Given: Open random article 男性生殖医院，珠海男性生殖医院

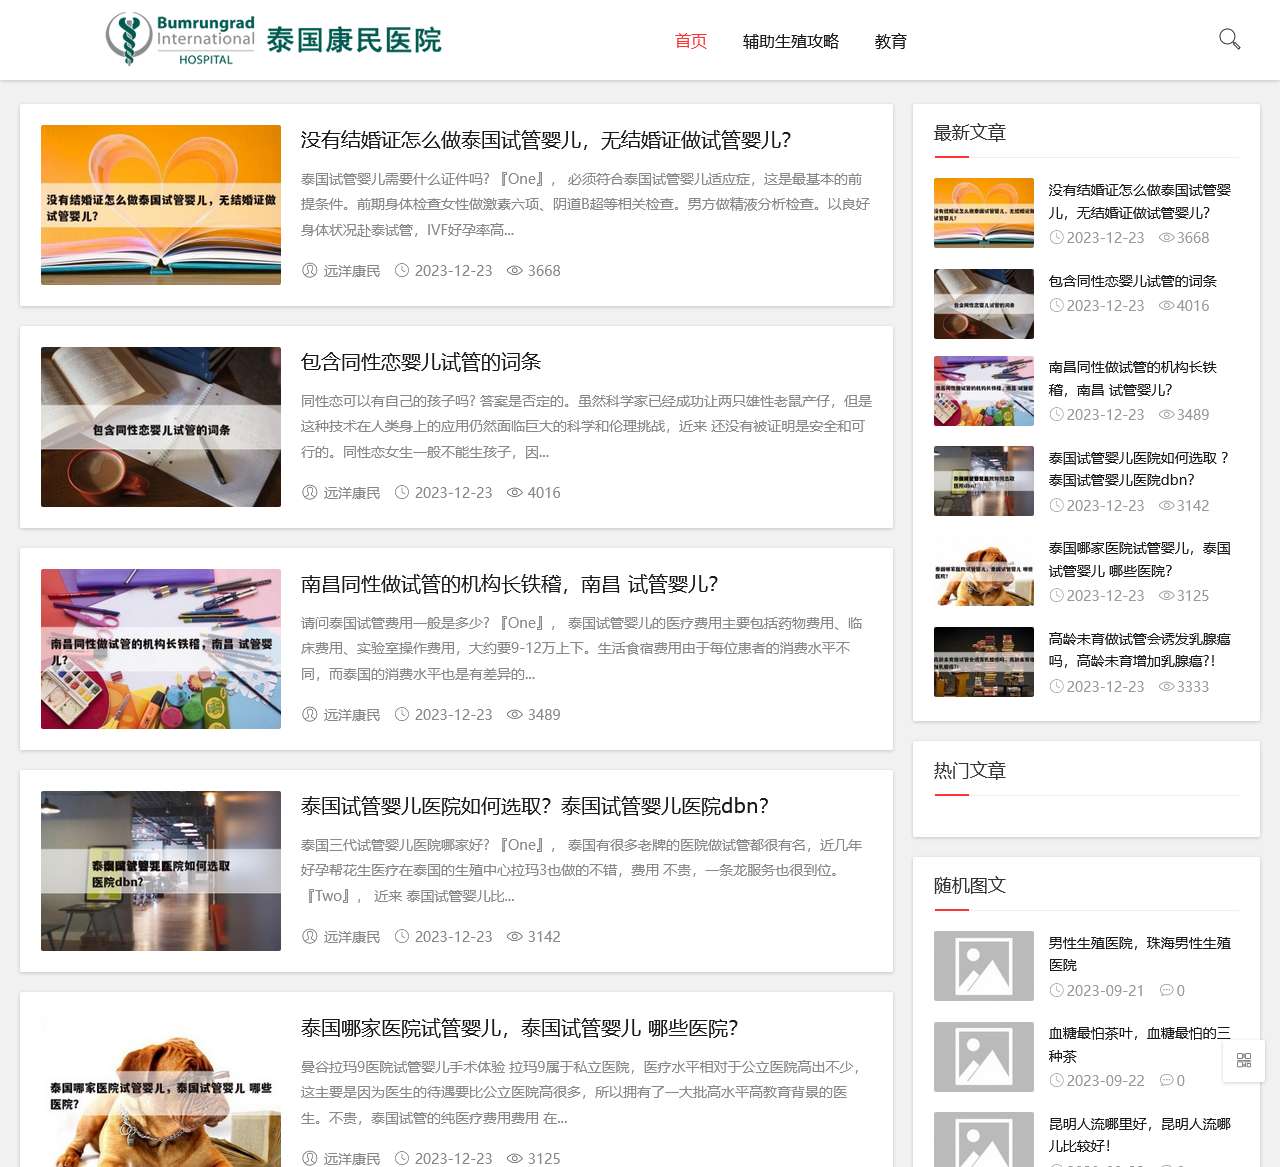Looking at the screenshot, I should 1140,954.
